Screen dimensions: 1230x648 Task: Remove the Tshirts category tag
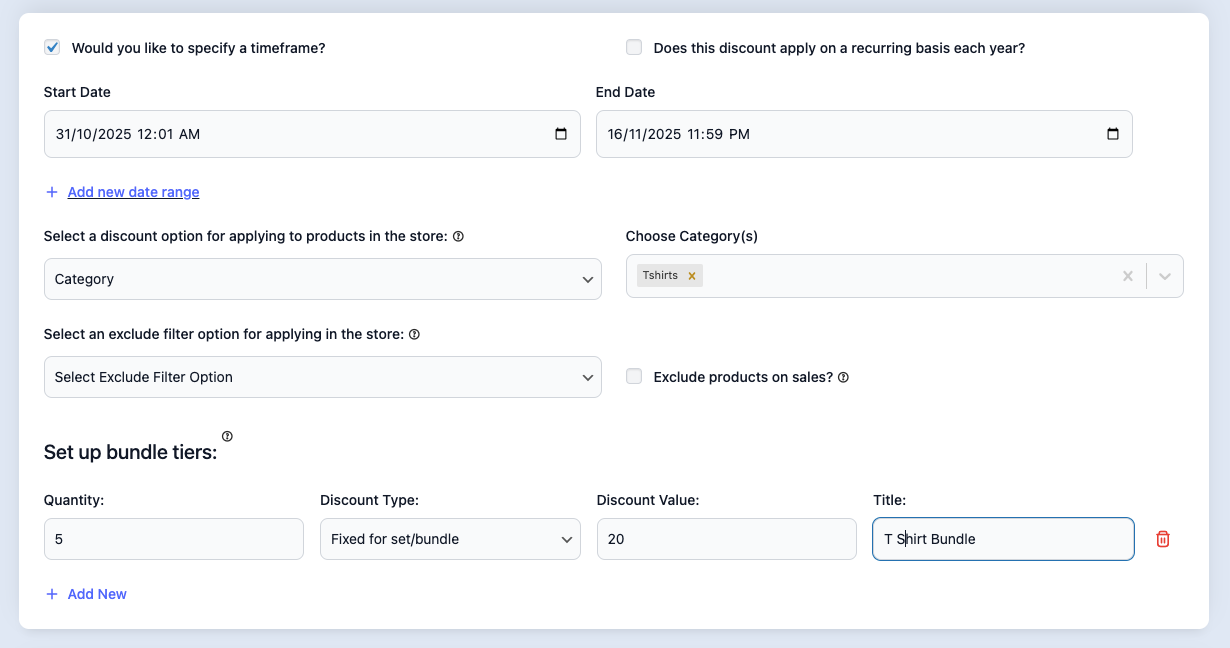[x=691, y=276]
